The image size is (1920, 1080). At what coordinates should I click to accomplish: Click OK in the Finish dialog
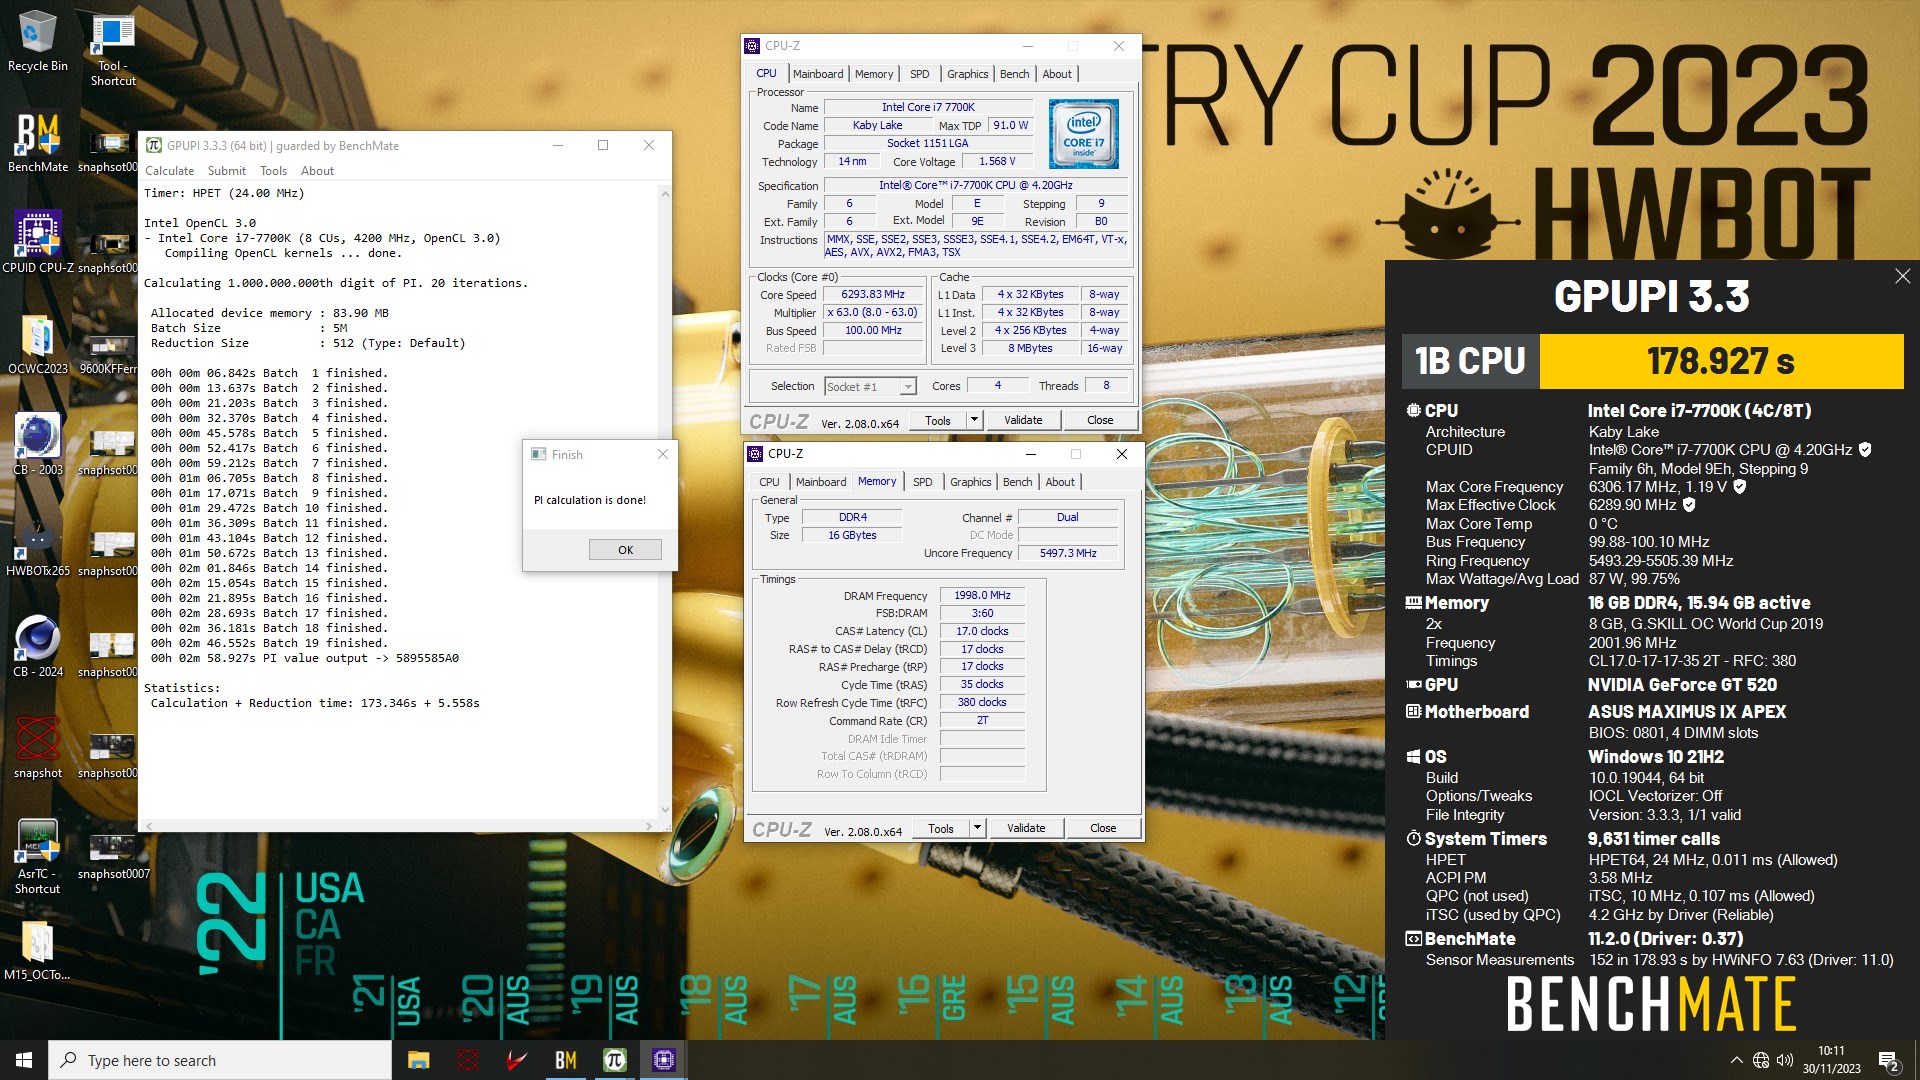point(625,550)
